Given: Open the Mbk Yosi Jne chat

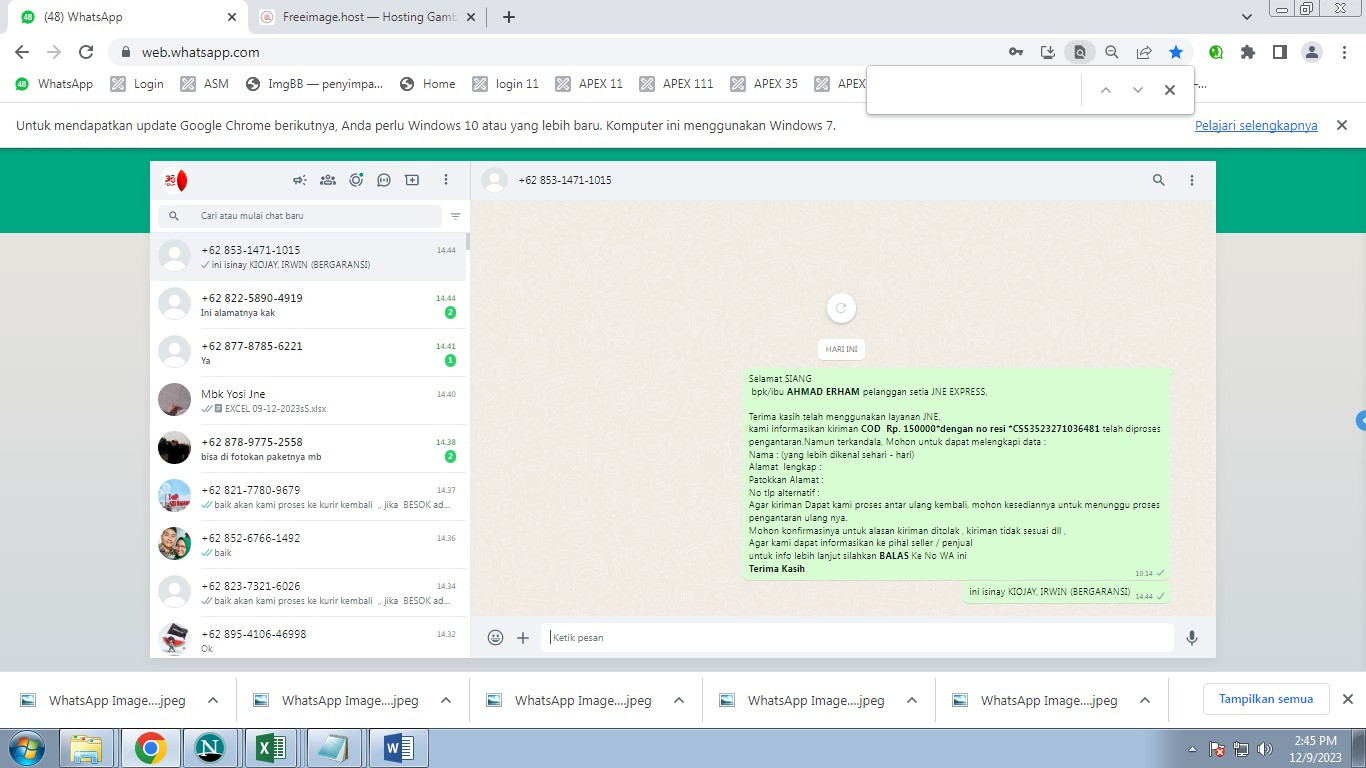Looking at the screenshot, I should pos(308,401).
